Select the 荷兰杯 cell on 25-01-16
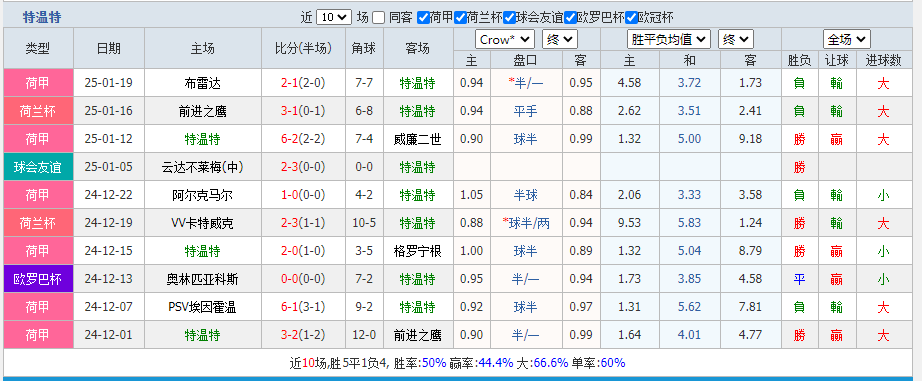The image size is (922, 381). point(38,111)
